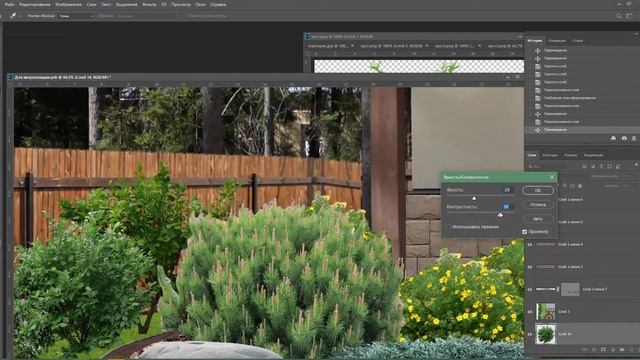Click the shape layer filter icon
Viewport: 640px width, 360px height.
[x=609, y=167]
